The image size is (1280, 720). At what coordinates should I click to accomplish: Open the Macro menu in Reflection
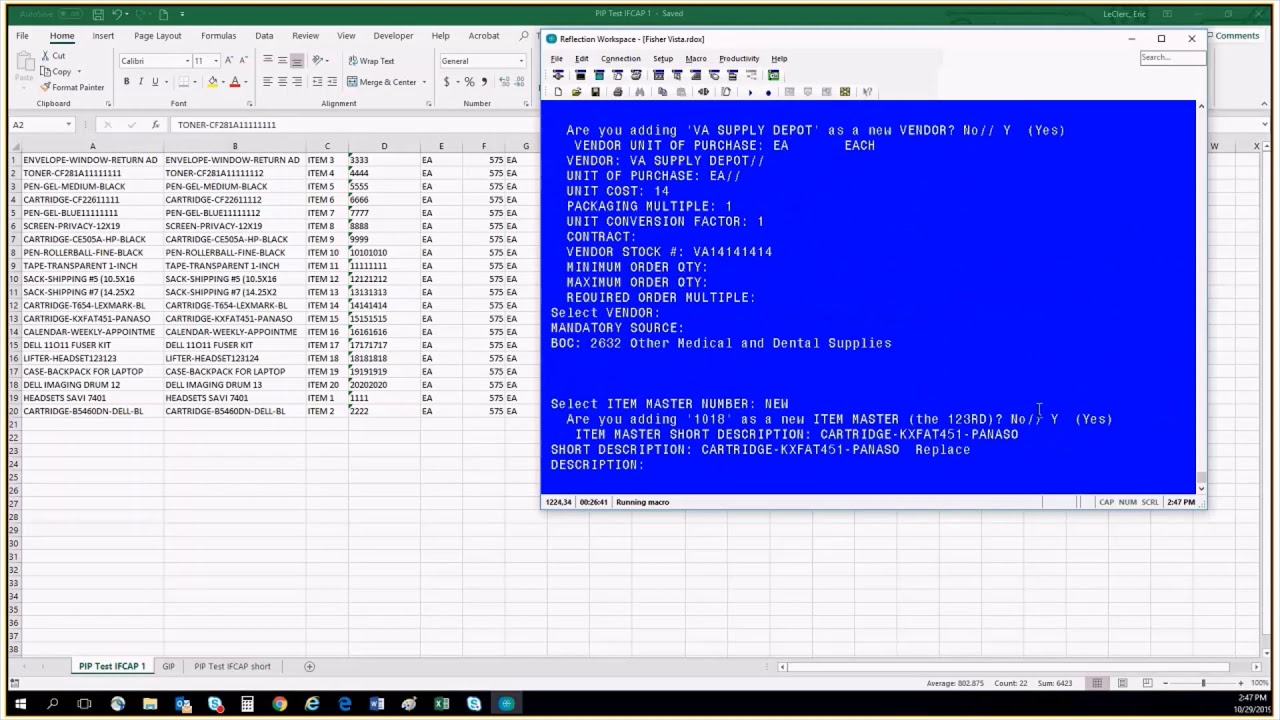(696, 59)
